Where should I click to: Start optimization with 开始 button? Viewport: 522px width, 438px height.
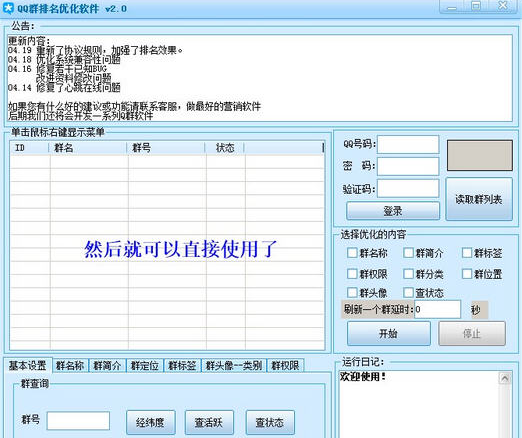tap(389, 333)
